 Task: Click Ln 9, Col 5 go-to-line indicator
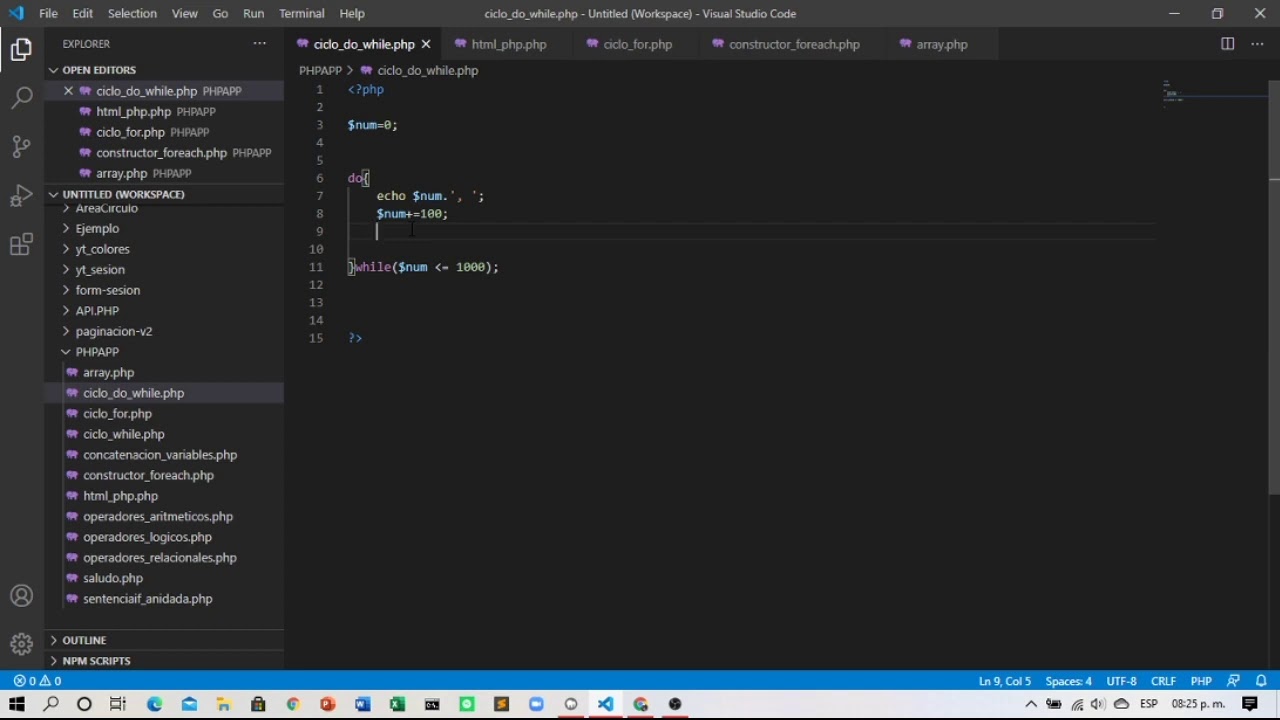1004,681
